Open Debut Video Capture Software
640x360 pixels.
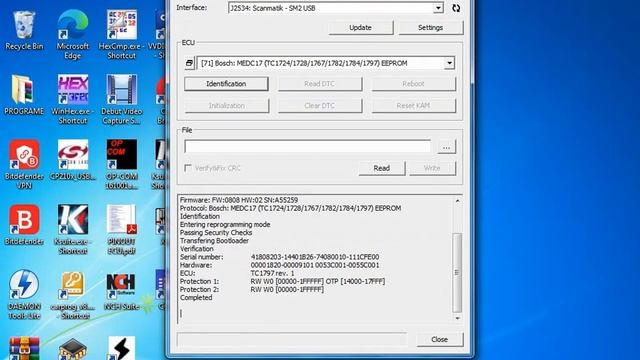[121, 100]
